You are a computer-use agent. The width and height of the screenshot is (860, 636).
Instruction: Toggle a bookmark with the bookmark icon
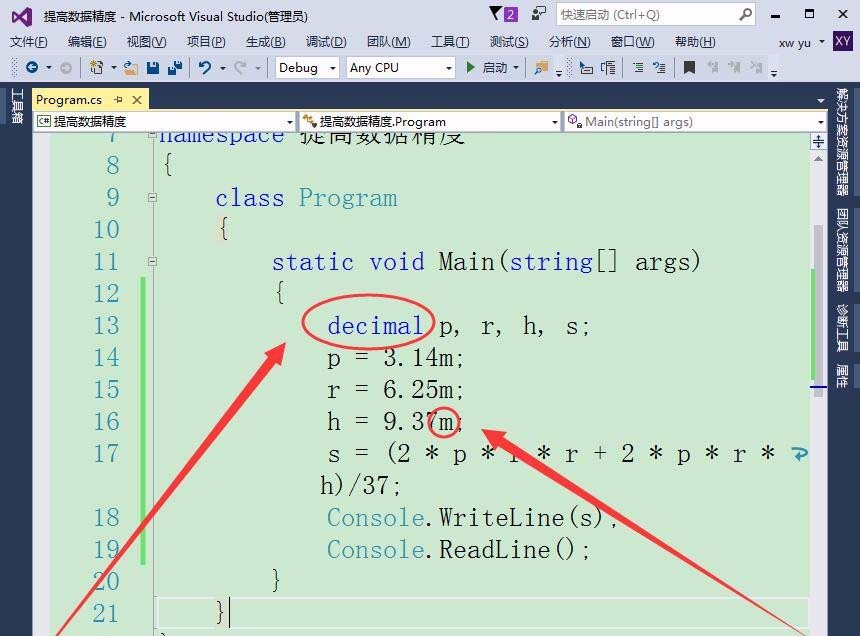[x=687, y=68]
